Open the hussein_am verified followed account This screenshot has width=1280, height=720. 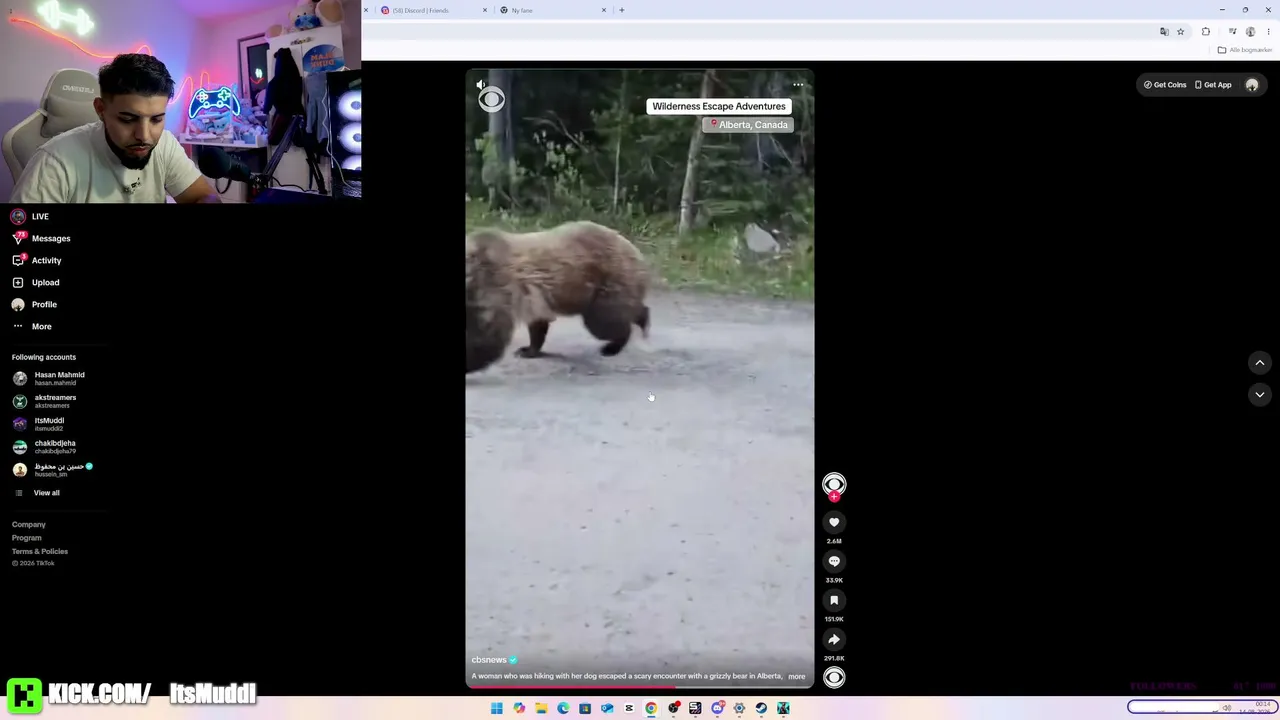[x=53, y=469]
